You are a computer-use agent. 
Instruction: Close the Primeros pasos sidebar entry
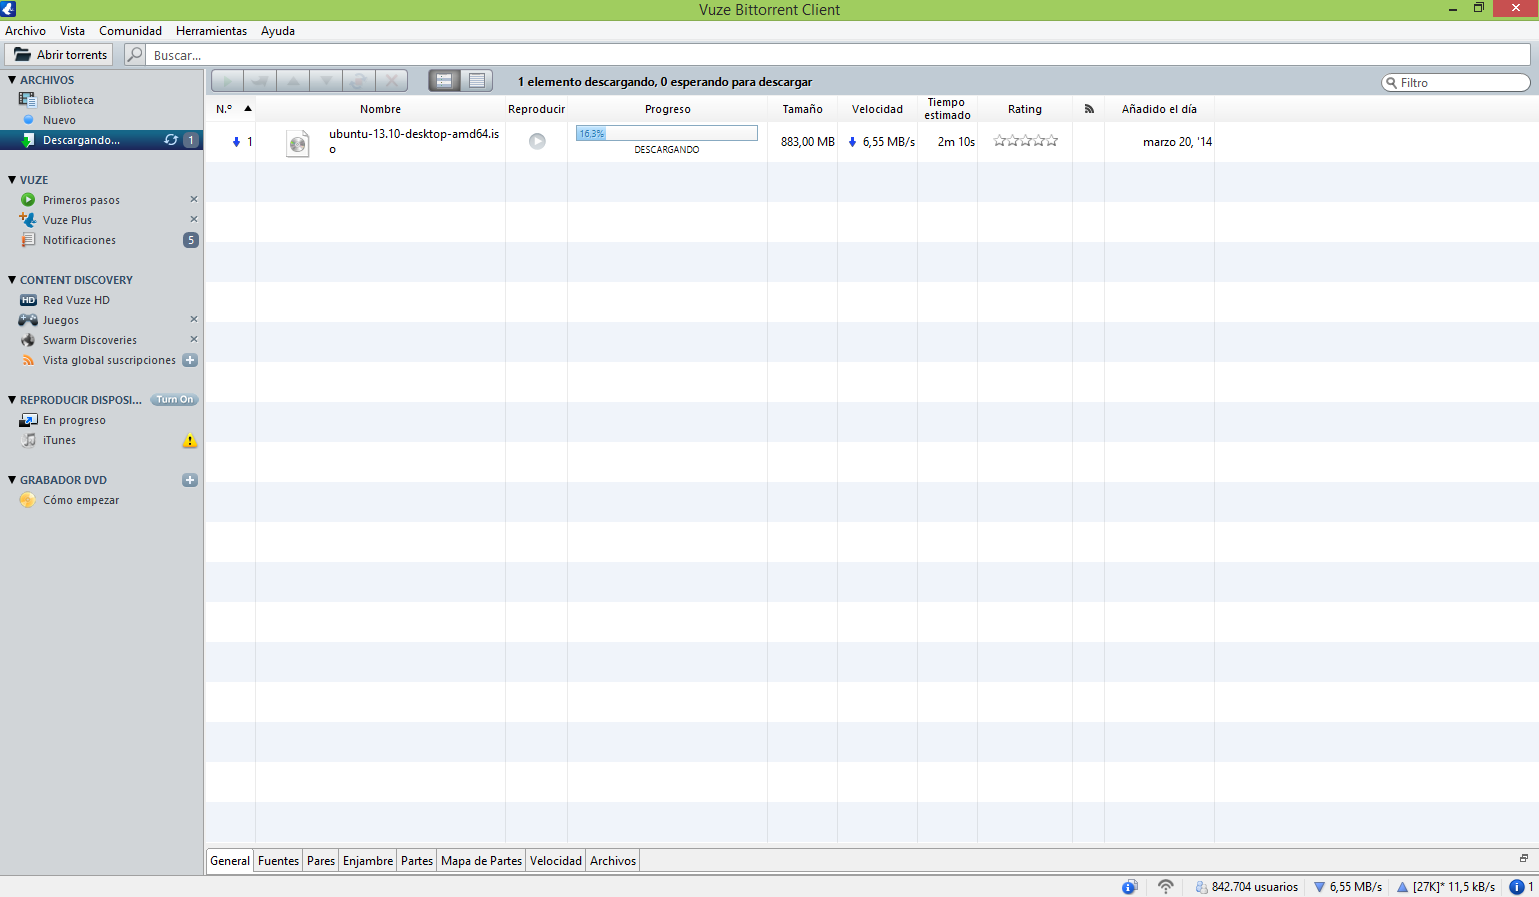[x=194, y=199]
